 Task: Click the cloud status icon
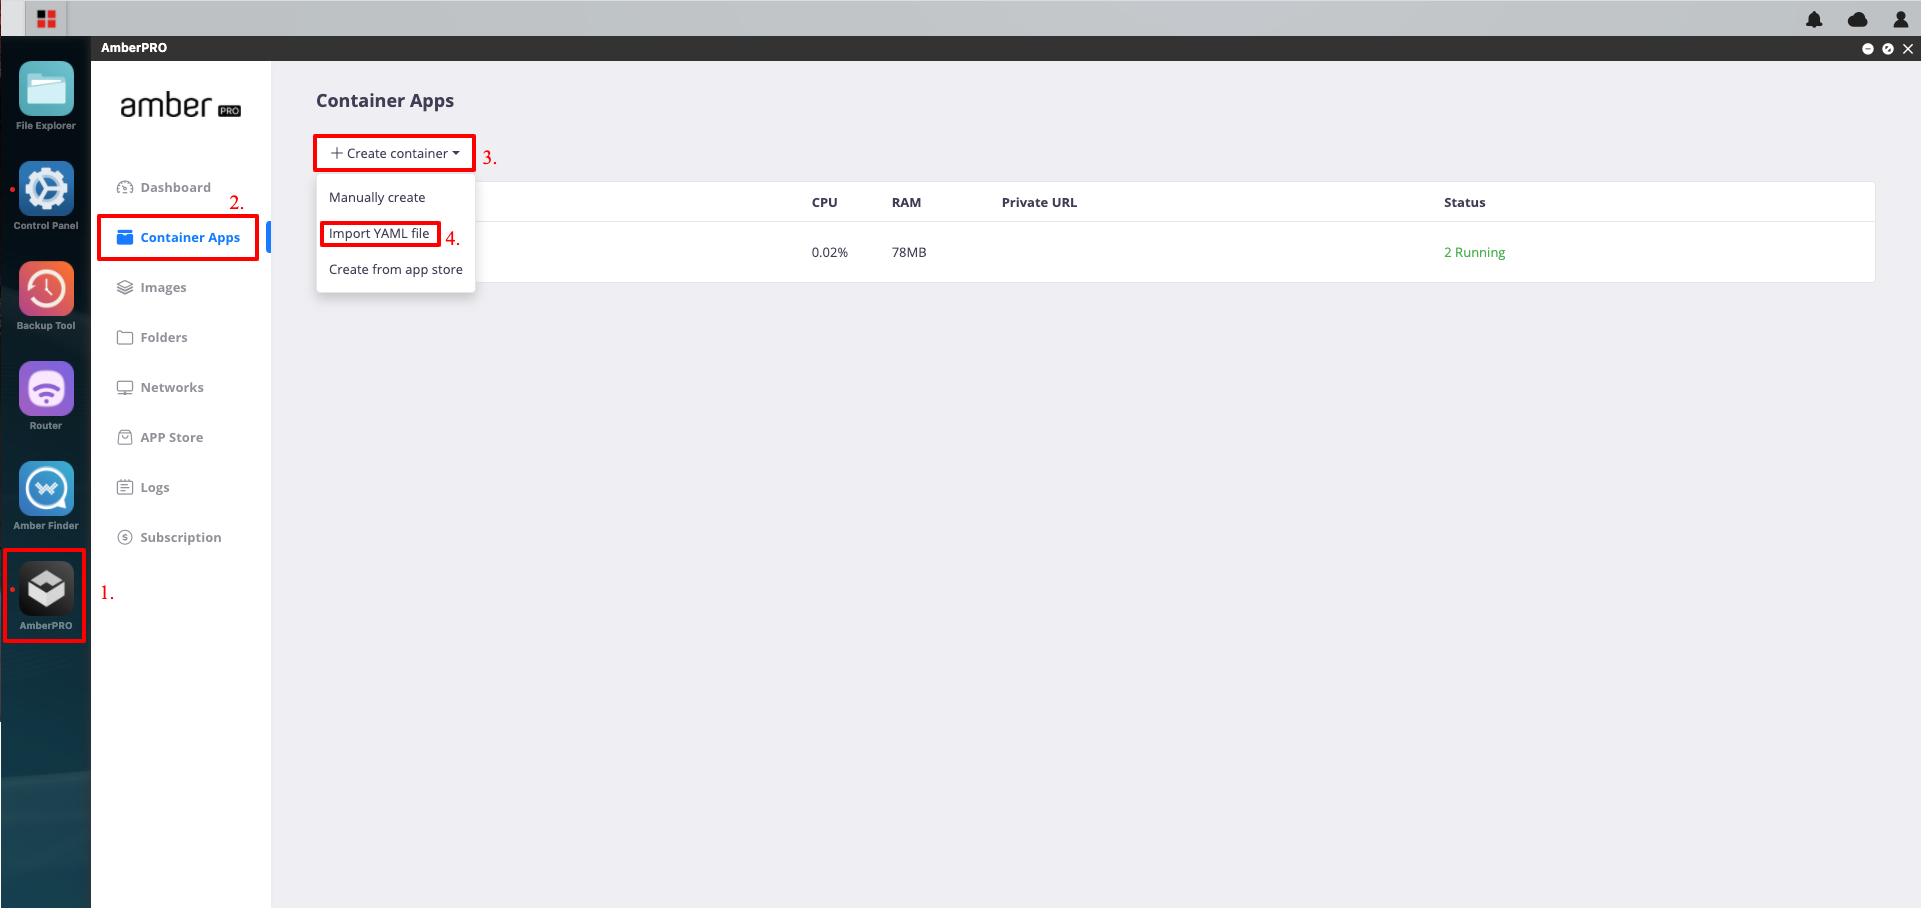[1857, 19]
